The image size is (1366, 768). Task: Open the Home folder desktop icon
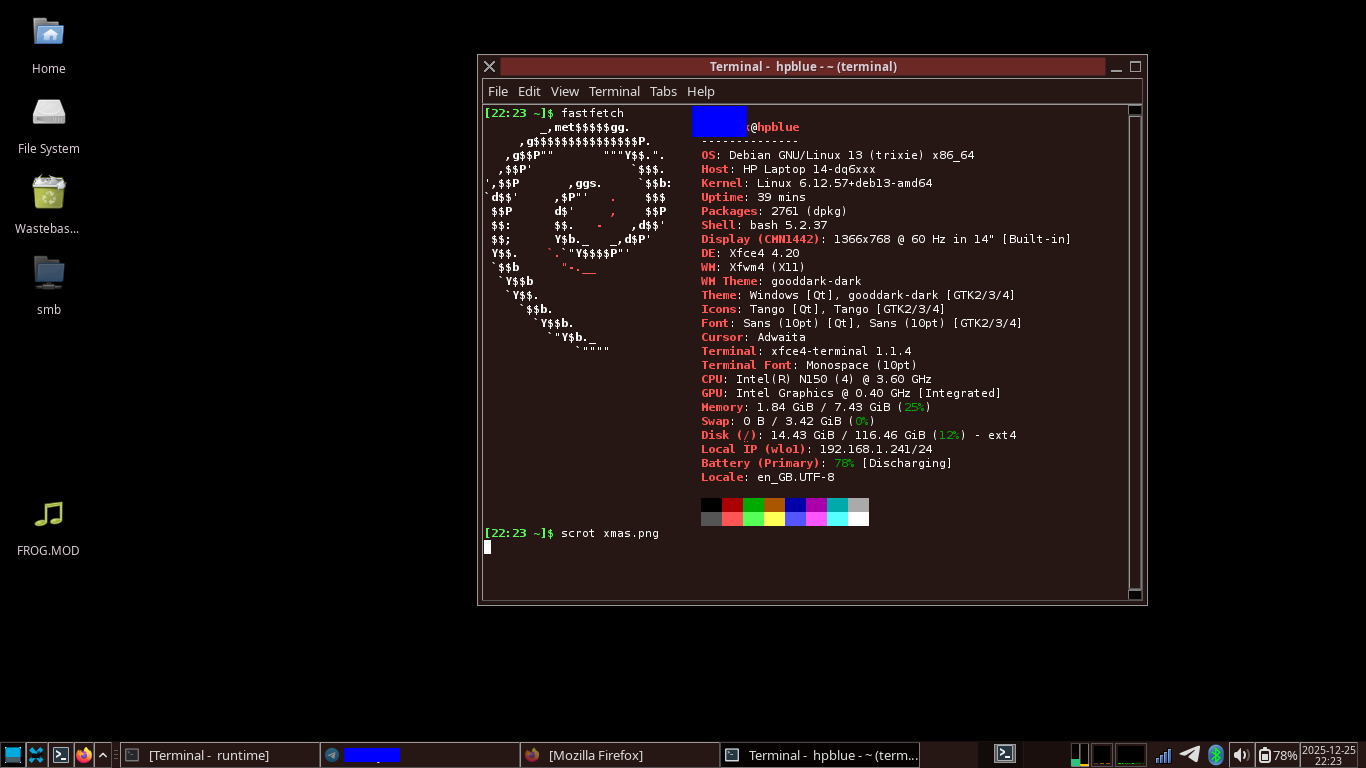[48, 32]
